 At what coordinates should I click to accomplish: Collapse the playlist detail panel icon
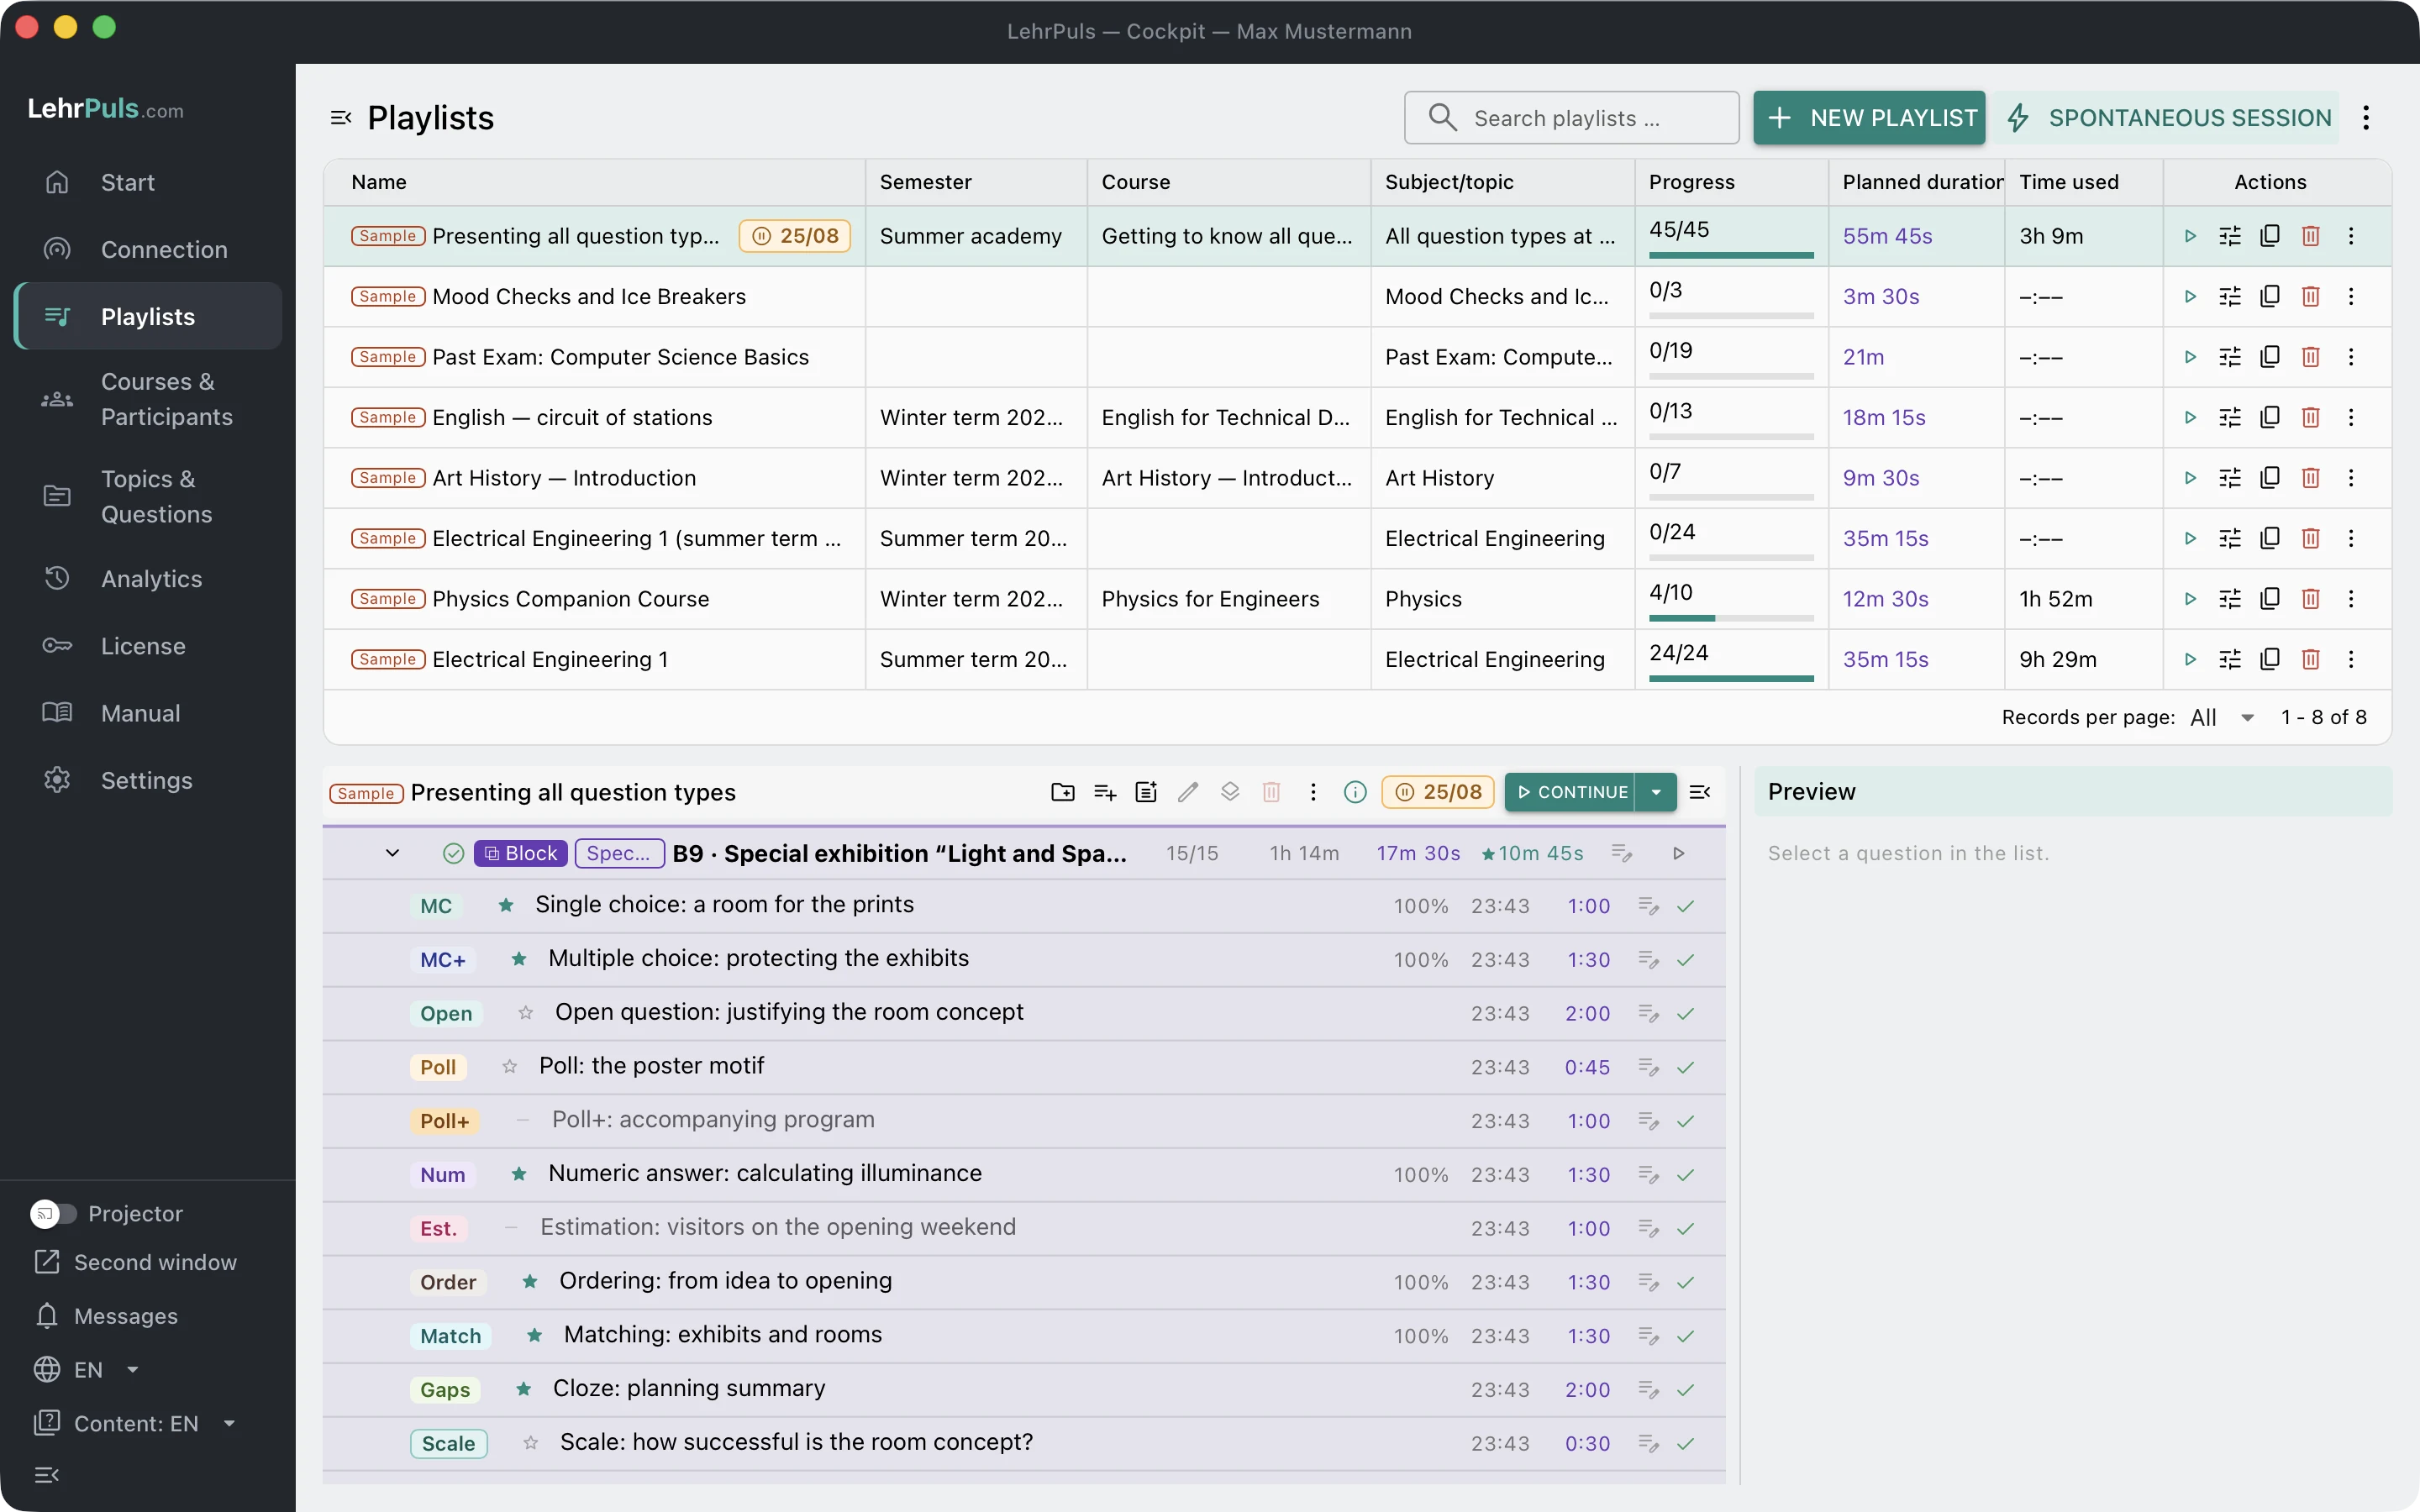pos(1700,792)
